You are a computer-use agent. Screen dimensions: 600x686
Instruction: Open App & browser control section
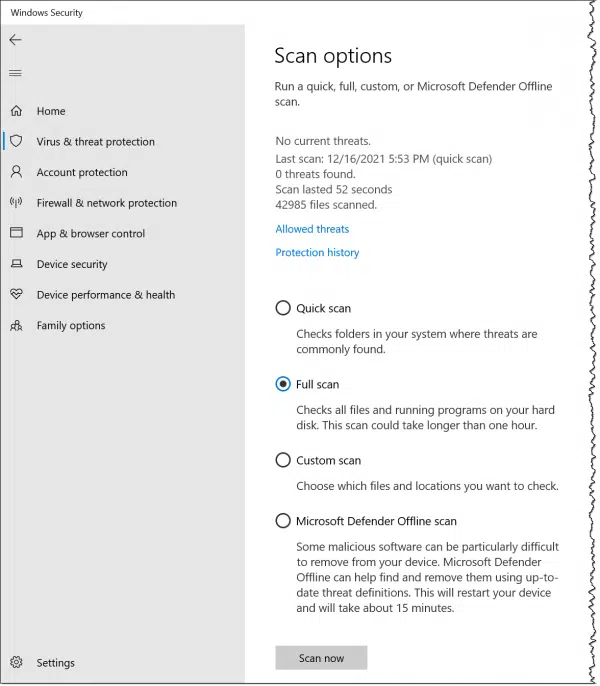tap(91, 234)
